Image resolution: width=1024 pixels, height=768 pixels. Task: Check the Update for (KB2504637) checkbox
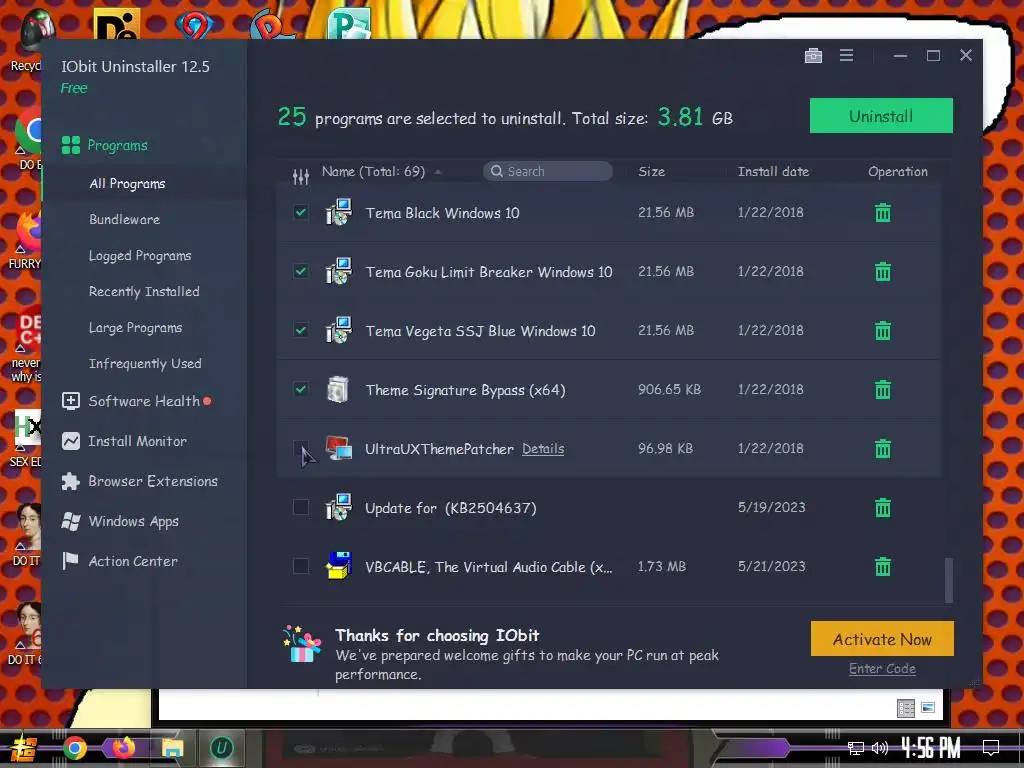(300, 507)
